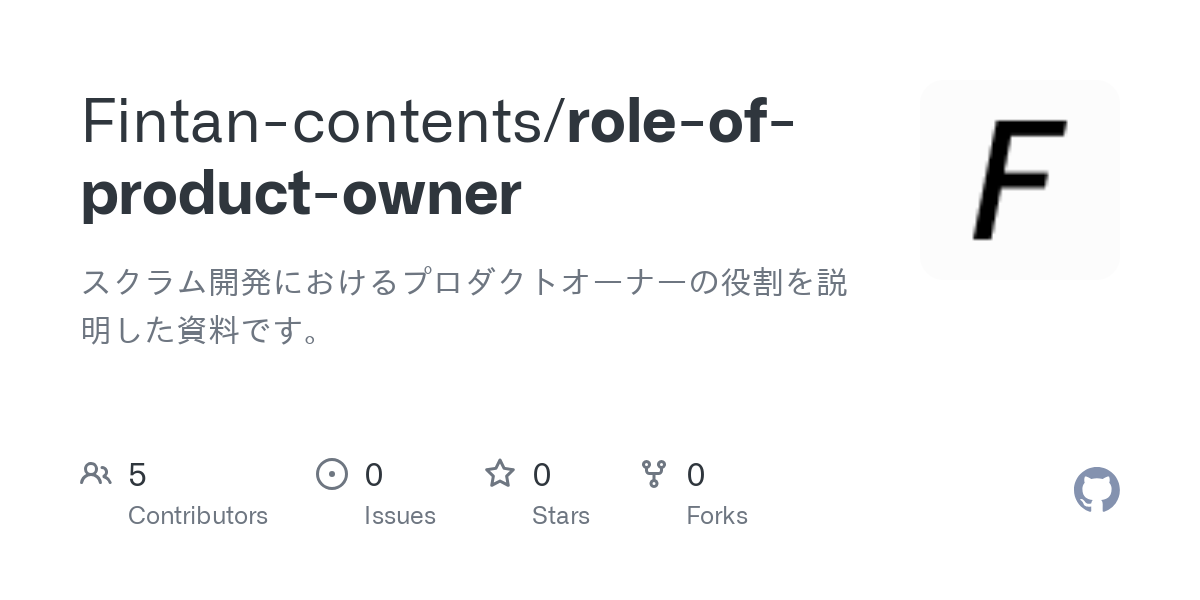1200x600 pixels.
Task: Select the contributors count number 5
Action: pos(137,475)
